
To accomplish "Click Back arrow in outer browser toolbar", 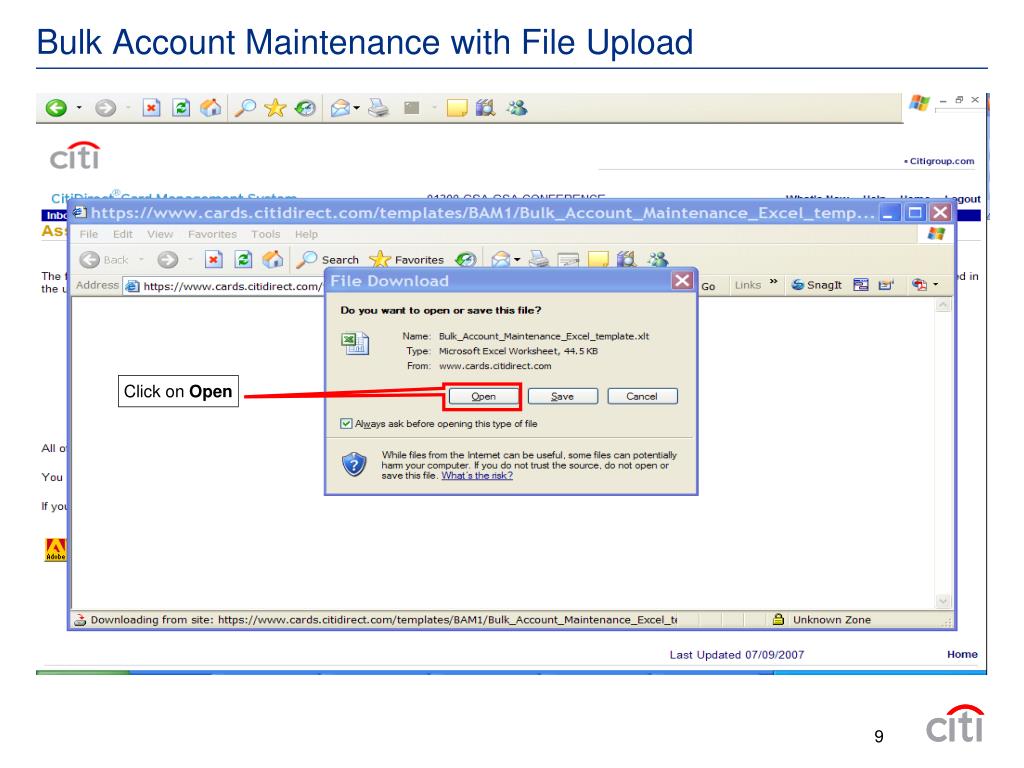I will tap(56, 108).
